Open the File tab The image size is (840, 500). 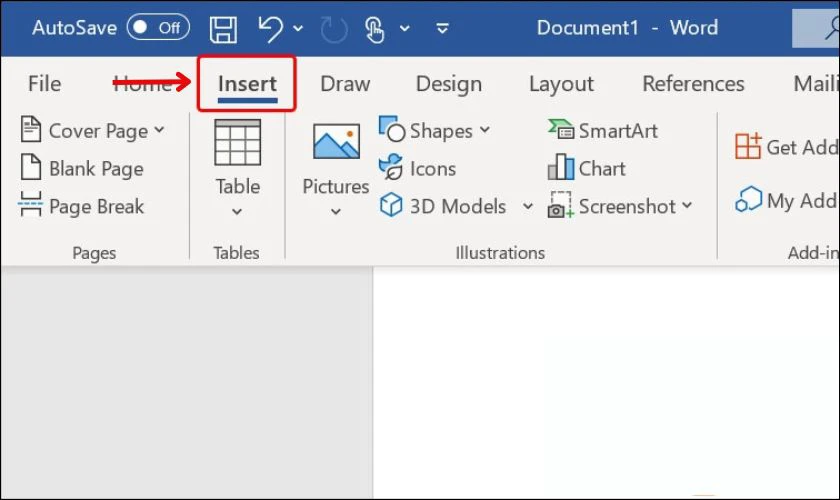[x=44, y=84]
